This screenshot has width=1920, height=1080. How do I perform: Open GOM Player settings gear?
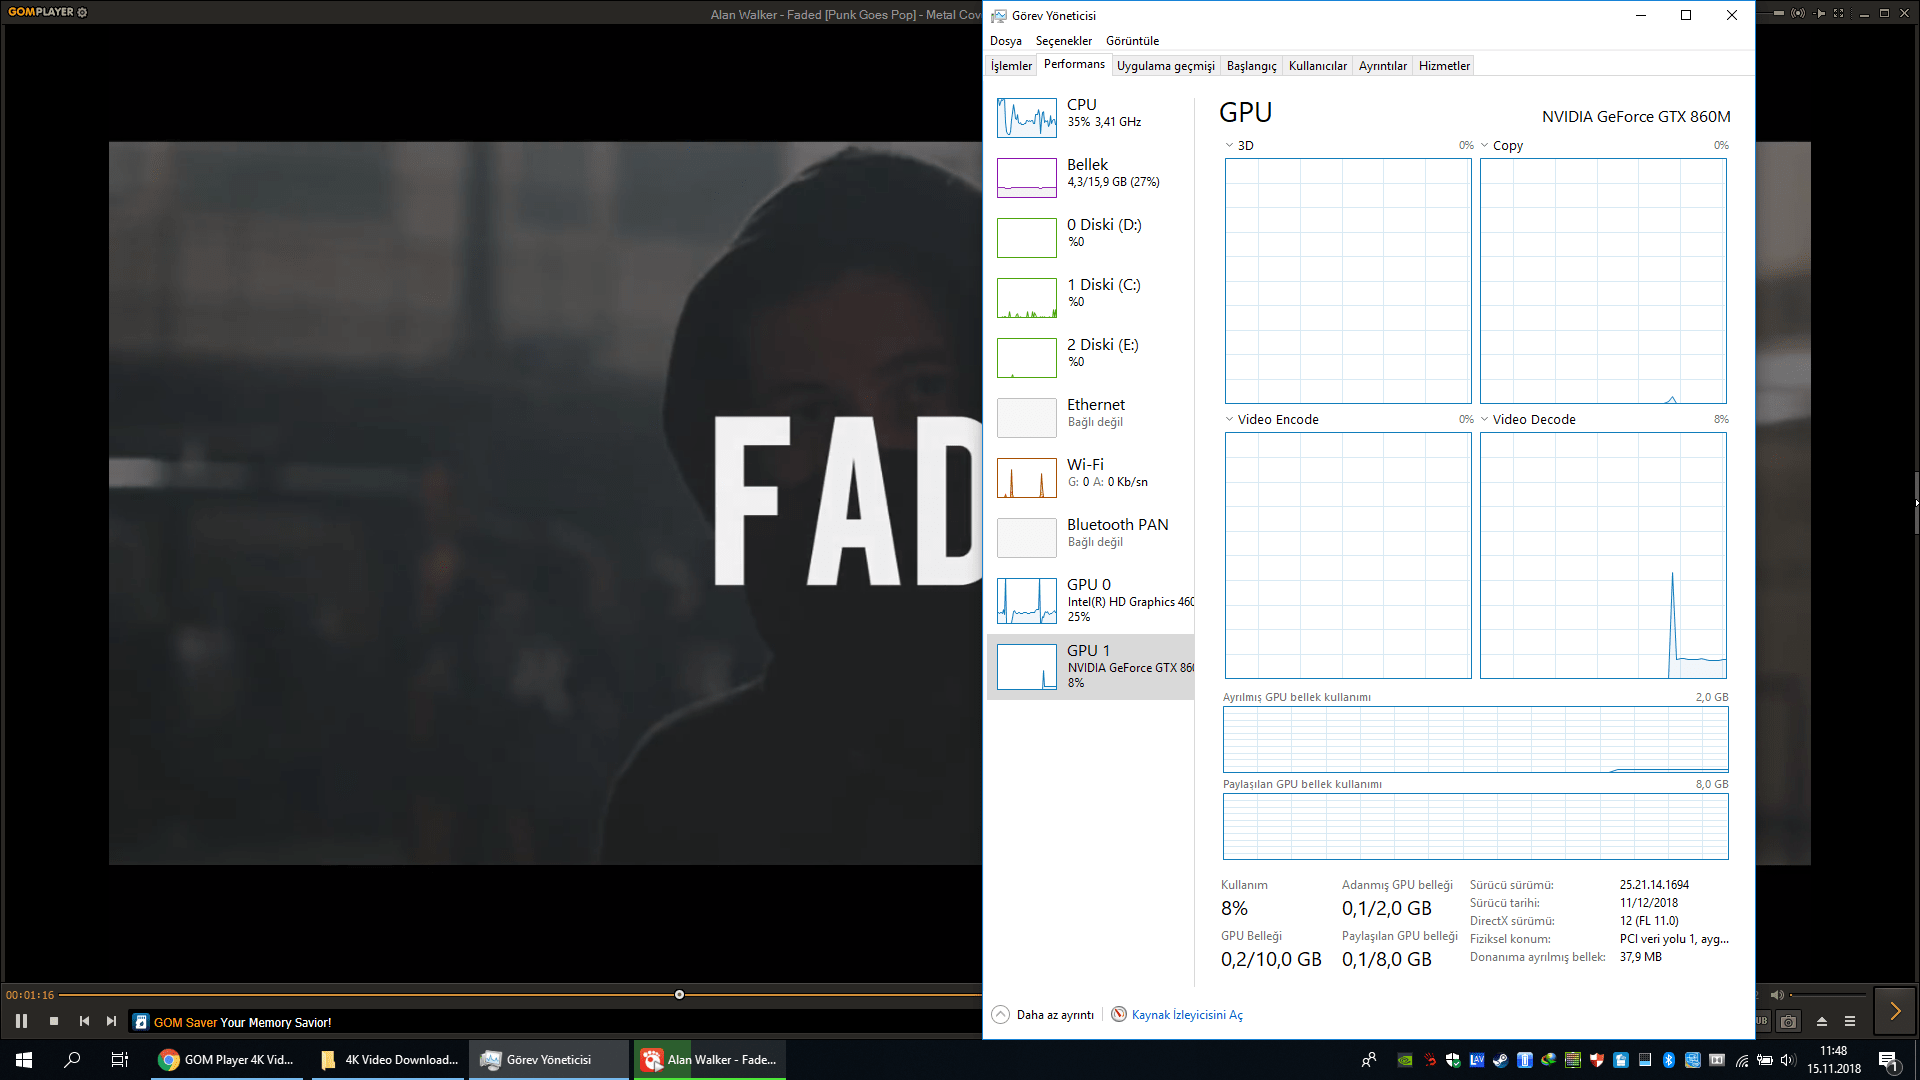pos(82,12)
